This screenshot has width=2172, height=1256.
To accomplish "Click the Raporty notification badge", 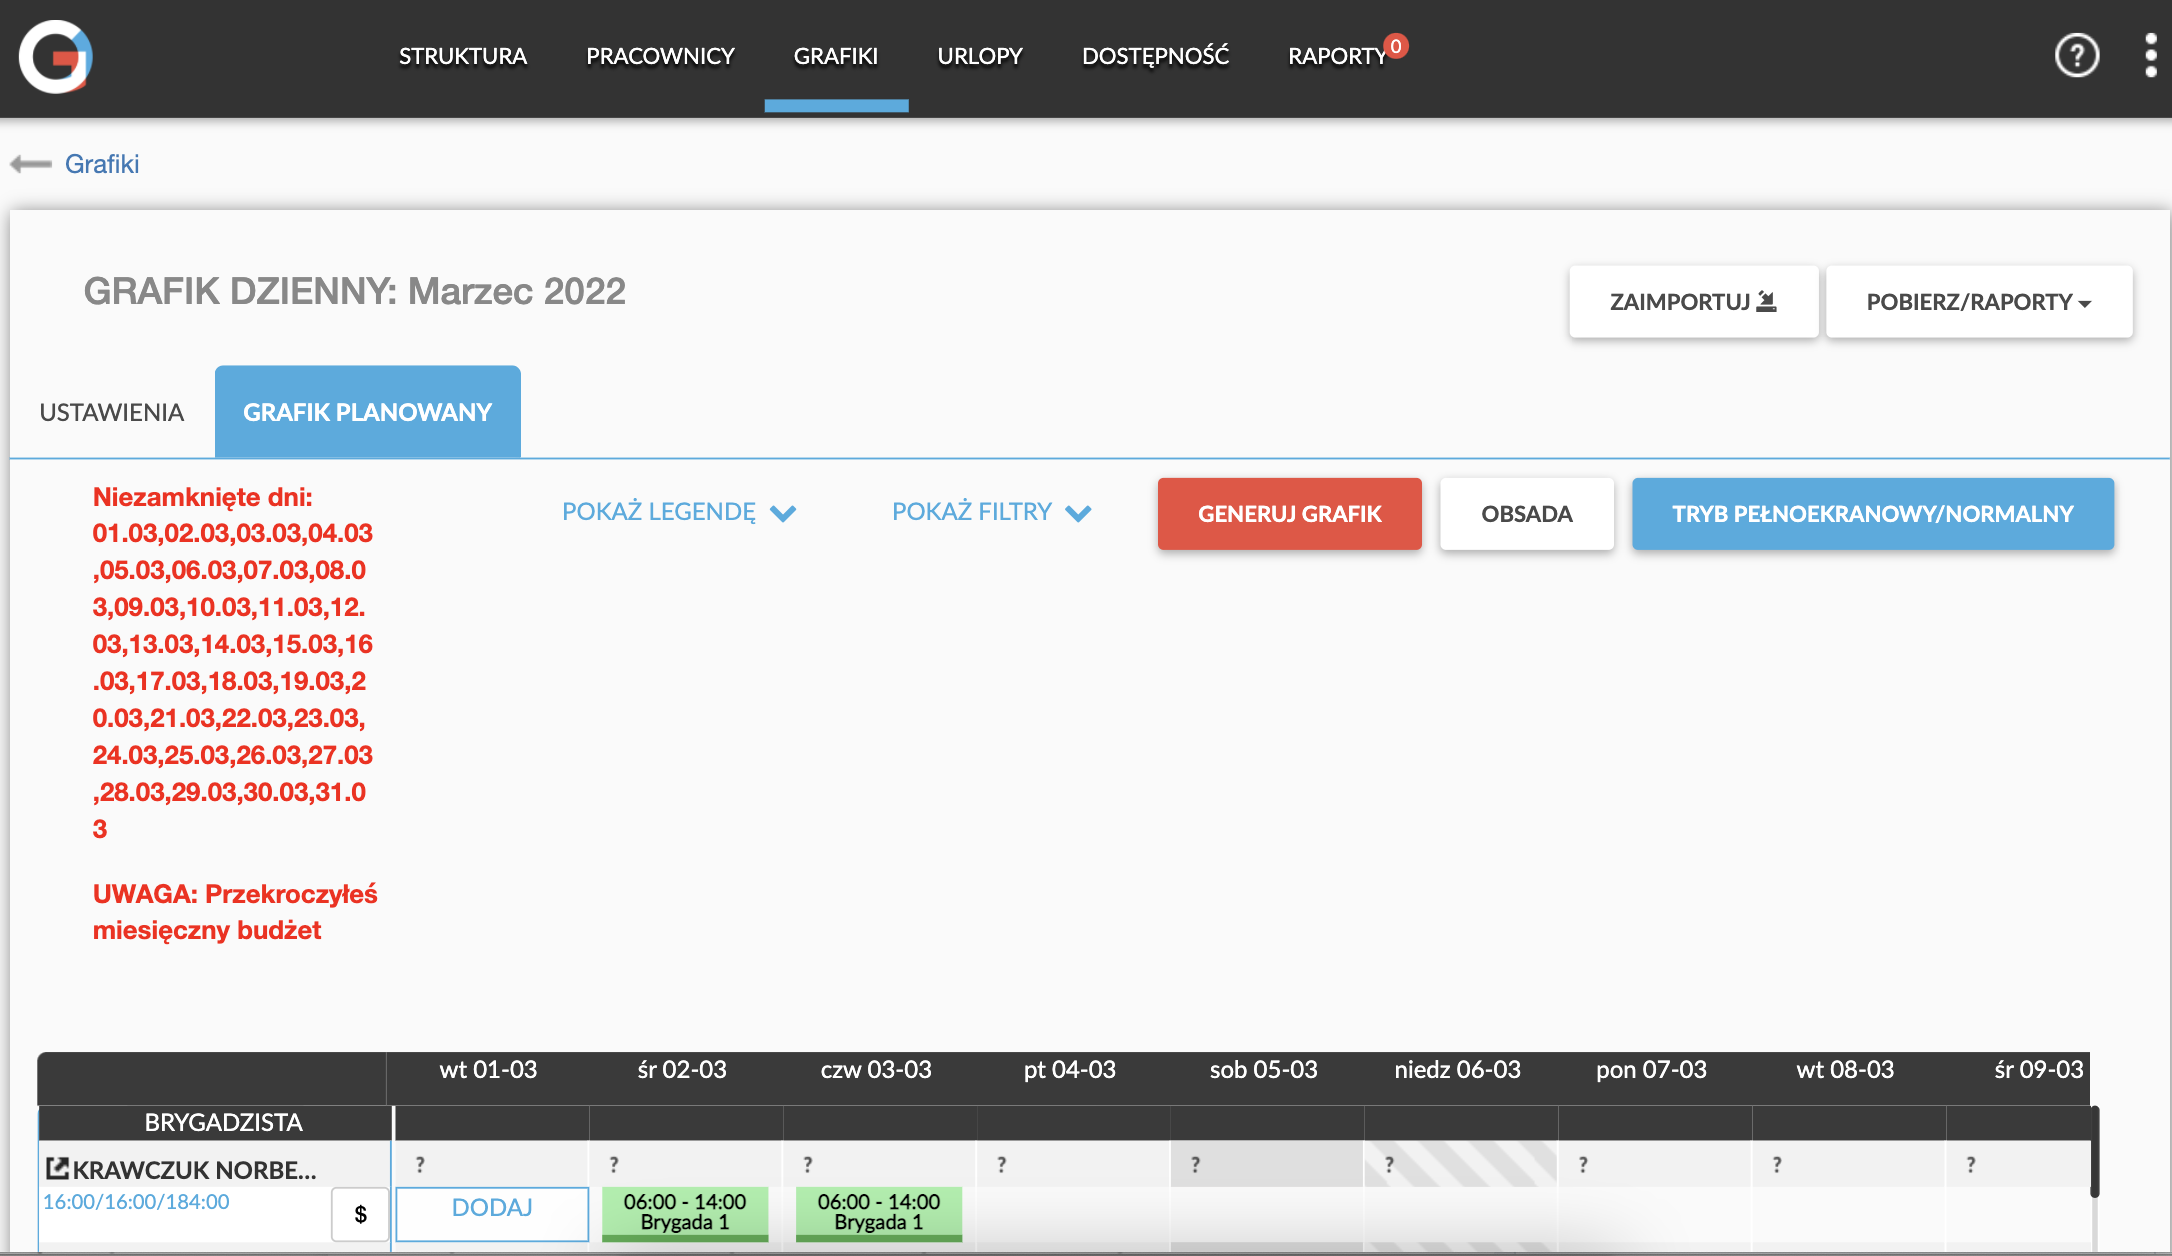I will coord(1396,46).
